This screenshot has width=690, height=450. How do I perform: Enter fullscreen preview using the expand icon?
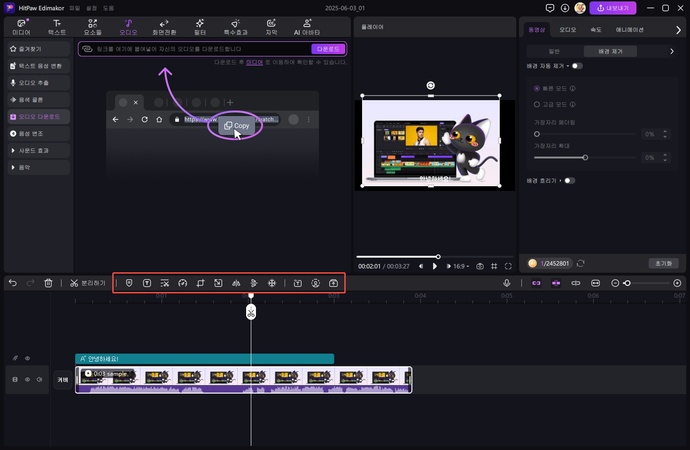508,266
